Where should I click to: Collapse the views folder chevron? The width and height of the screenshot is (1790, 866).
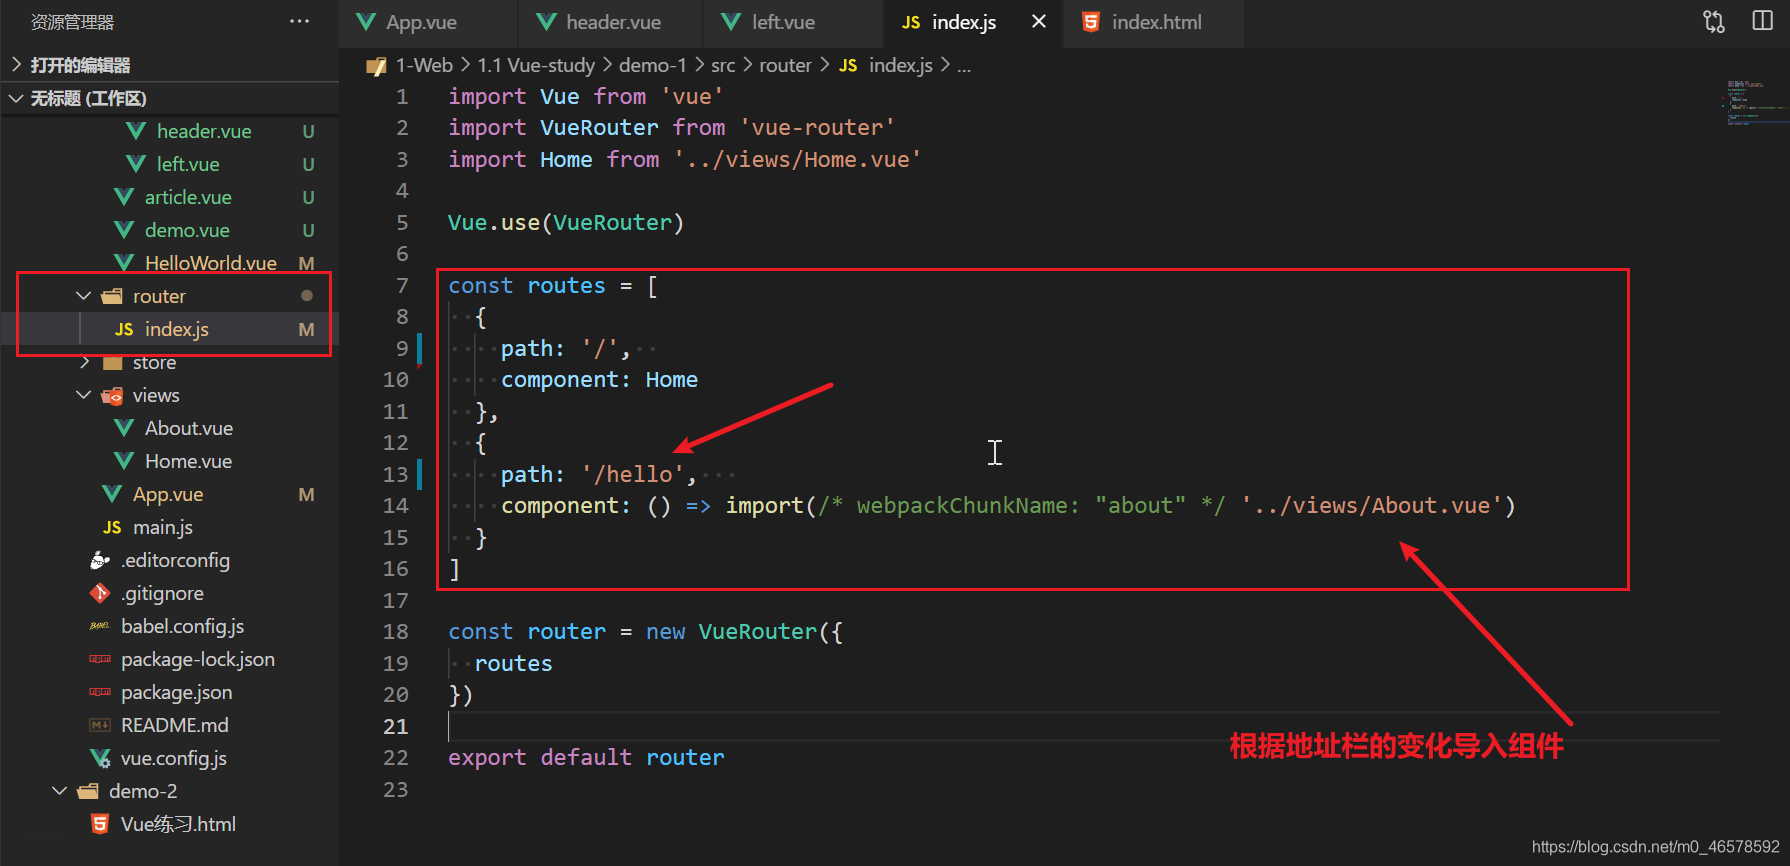(84, 395)
